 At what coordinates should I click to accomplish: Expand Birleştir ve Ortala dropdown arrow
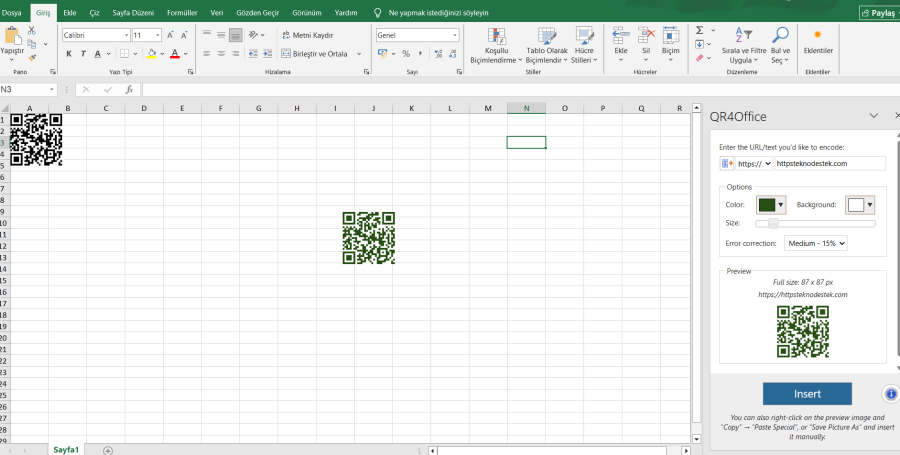359,54
